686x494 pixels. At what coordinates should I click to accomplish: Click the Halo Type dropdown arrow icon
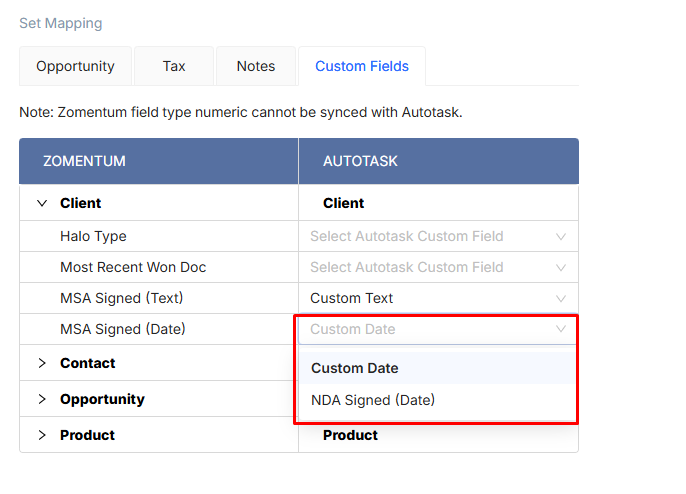[x=561, y=237]
